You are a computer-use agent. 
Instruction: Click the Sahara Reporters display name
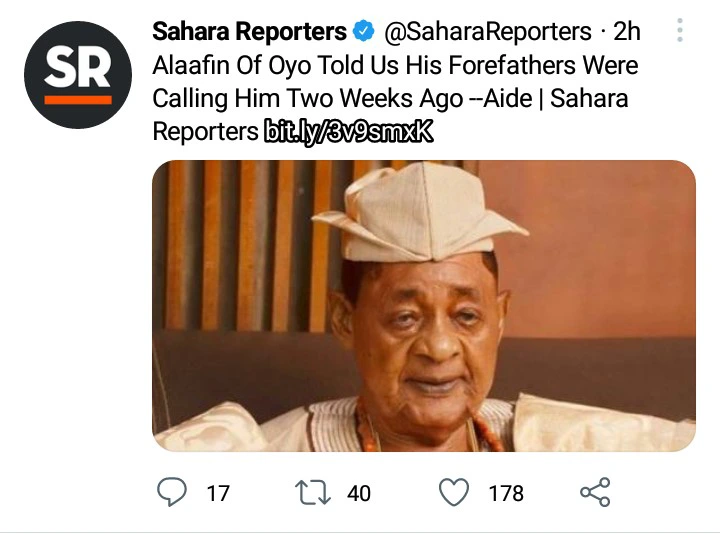coord(249,32)
